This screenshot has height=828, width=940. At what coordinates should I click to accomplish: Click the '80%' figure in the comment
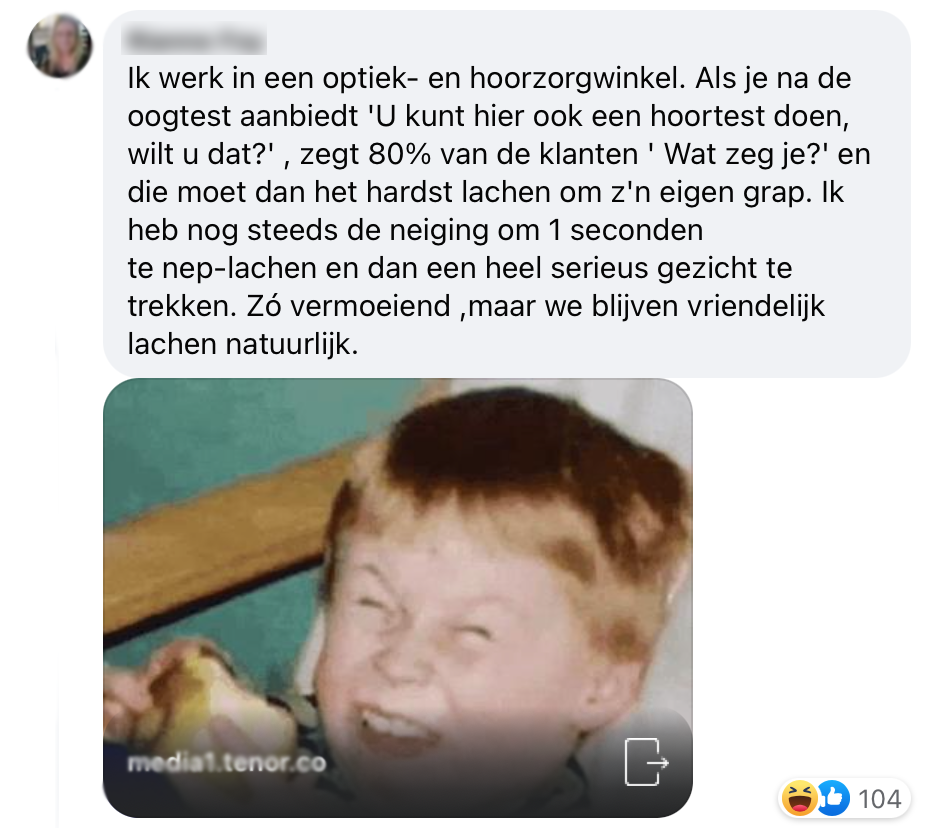400,154
